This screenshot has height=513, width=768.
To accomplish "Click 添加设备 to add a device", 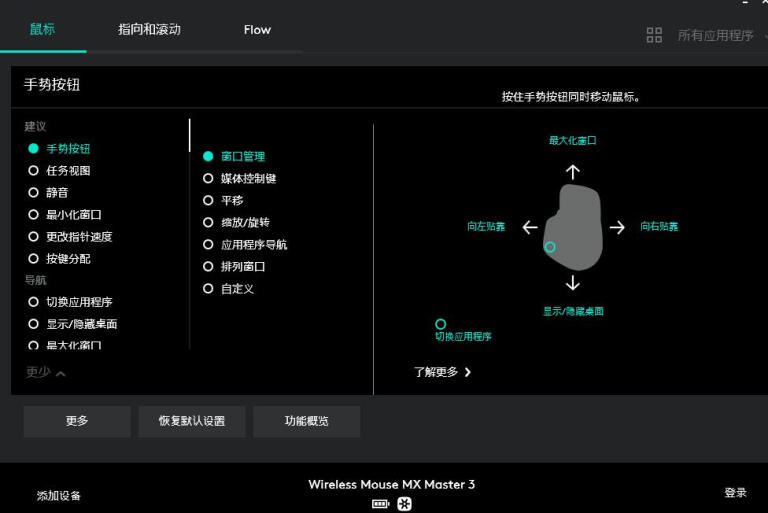I will (59, 495).
